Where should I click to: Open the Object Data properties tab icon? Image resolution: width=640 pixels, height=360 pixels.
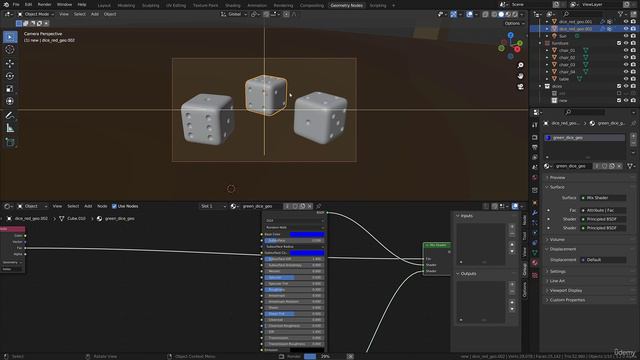535,253
